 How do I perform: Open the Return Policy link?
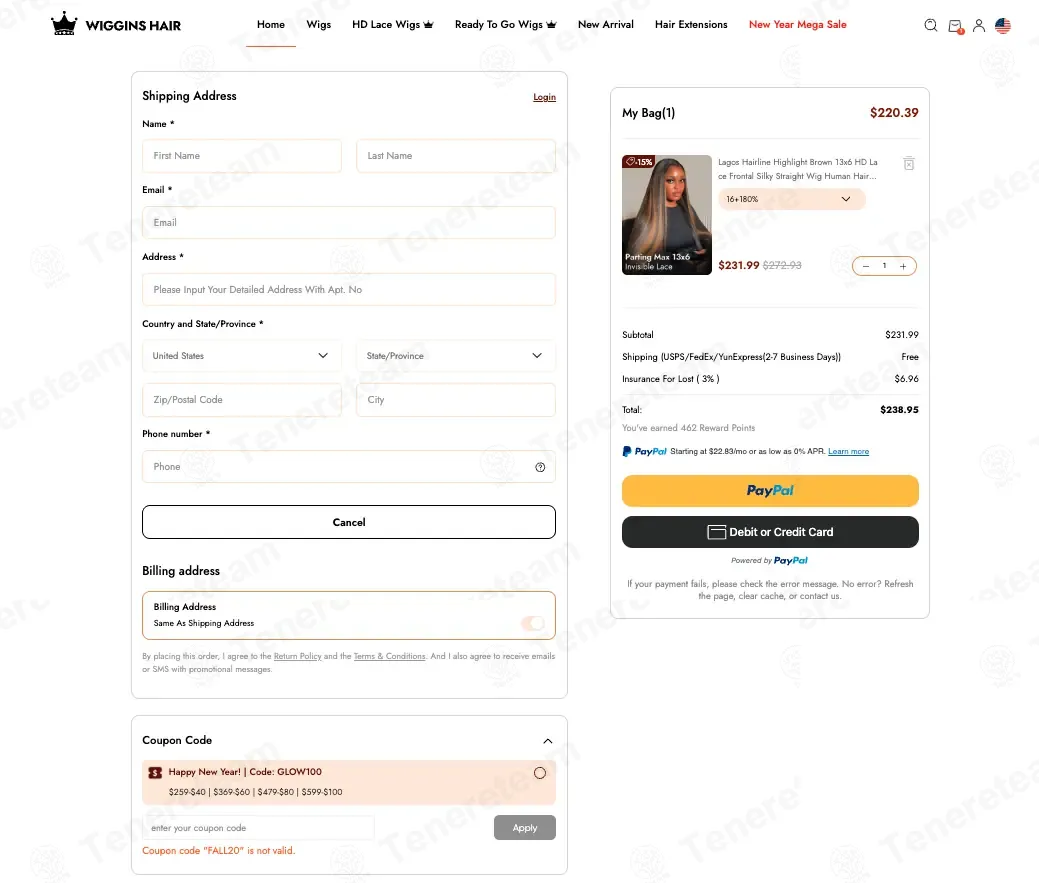coord(298,656)
